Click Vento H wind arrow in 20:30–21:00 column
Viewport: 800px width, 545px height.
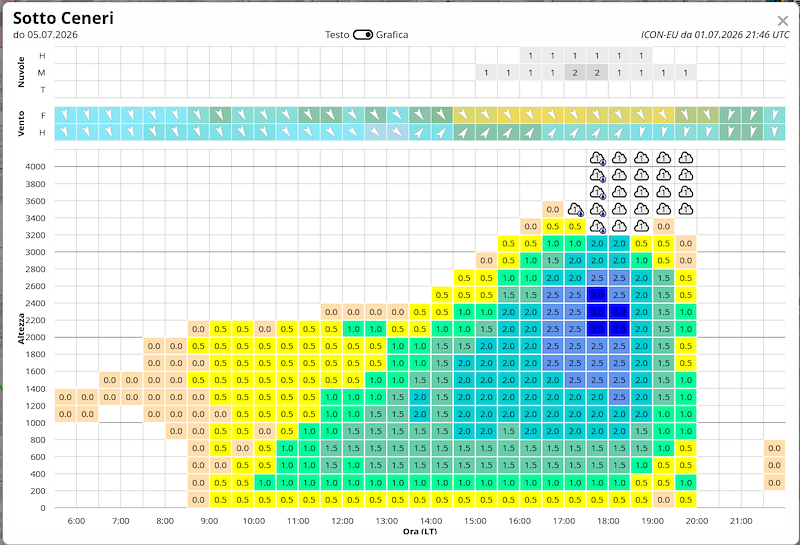[730, 132]
